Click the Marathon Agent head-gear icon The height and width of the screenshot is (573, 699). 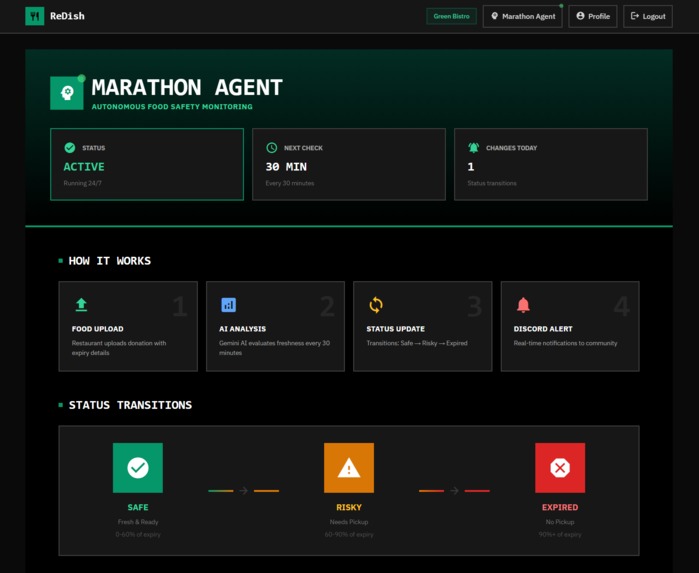pos(67,93)
